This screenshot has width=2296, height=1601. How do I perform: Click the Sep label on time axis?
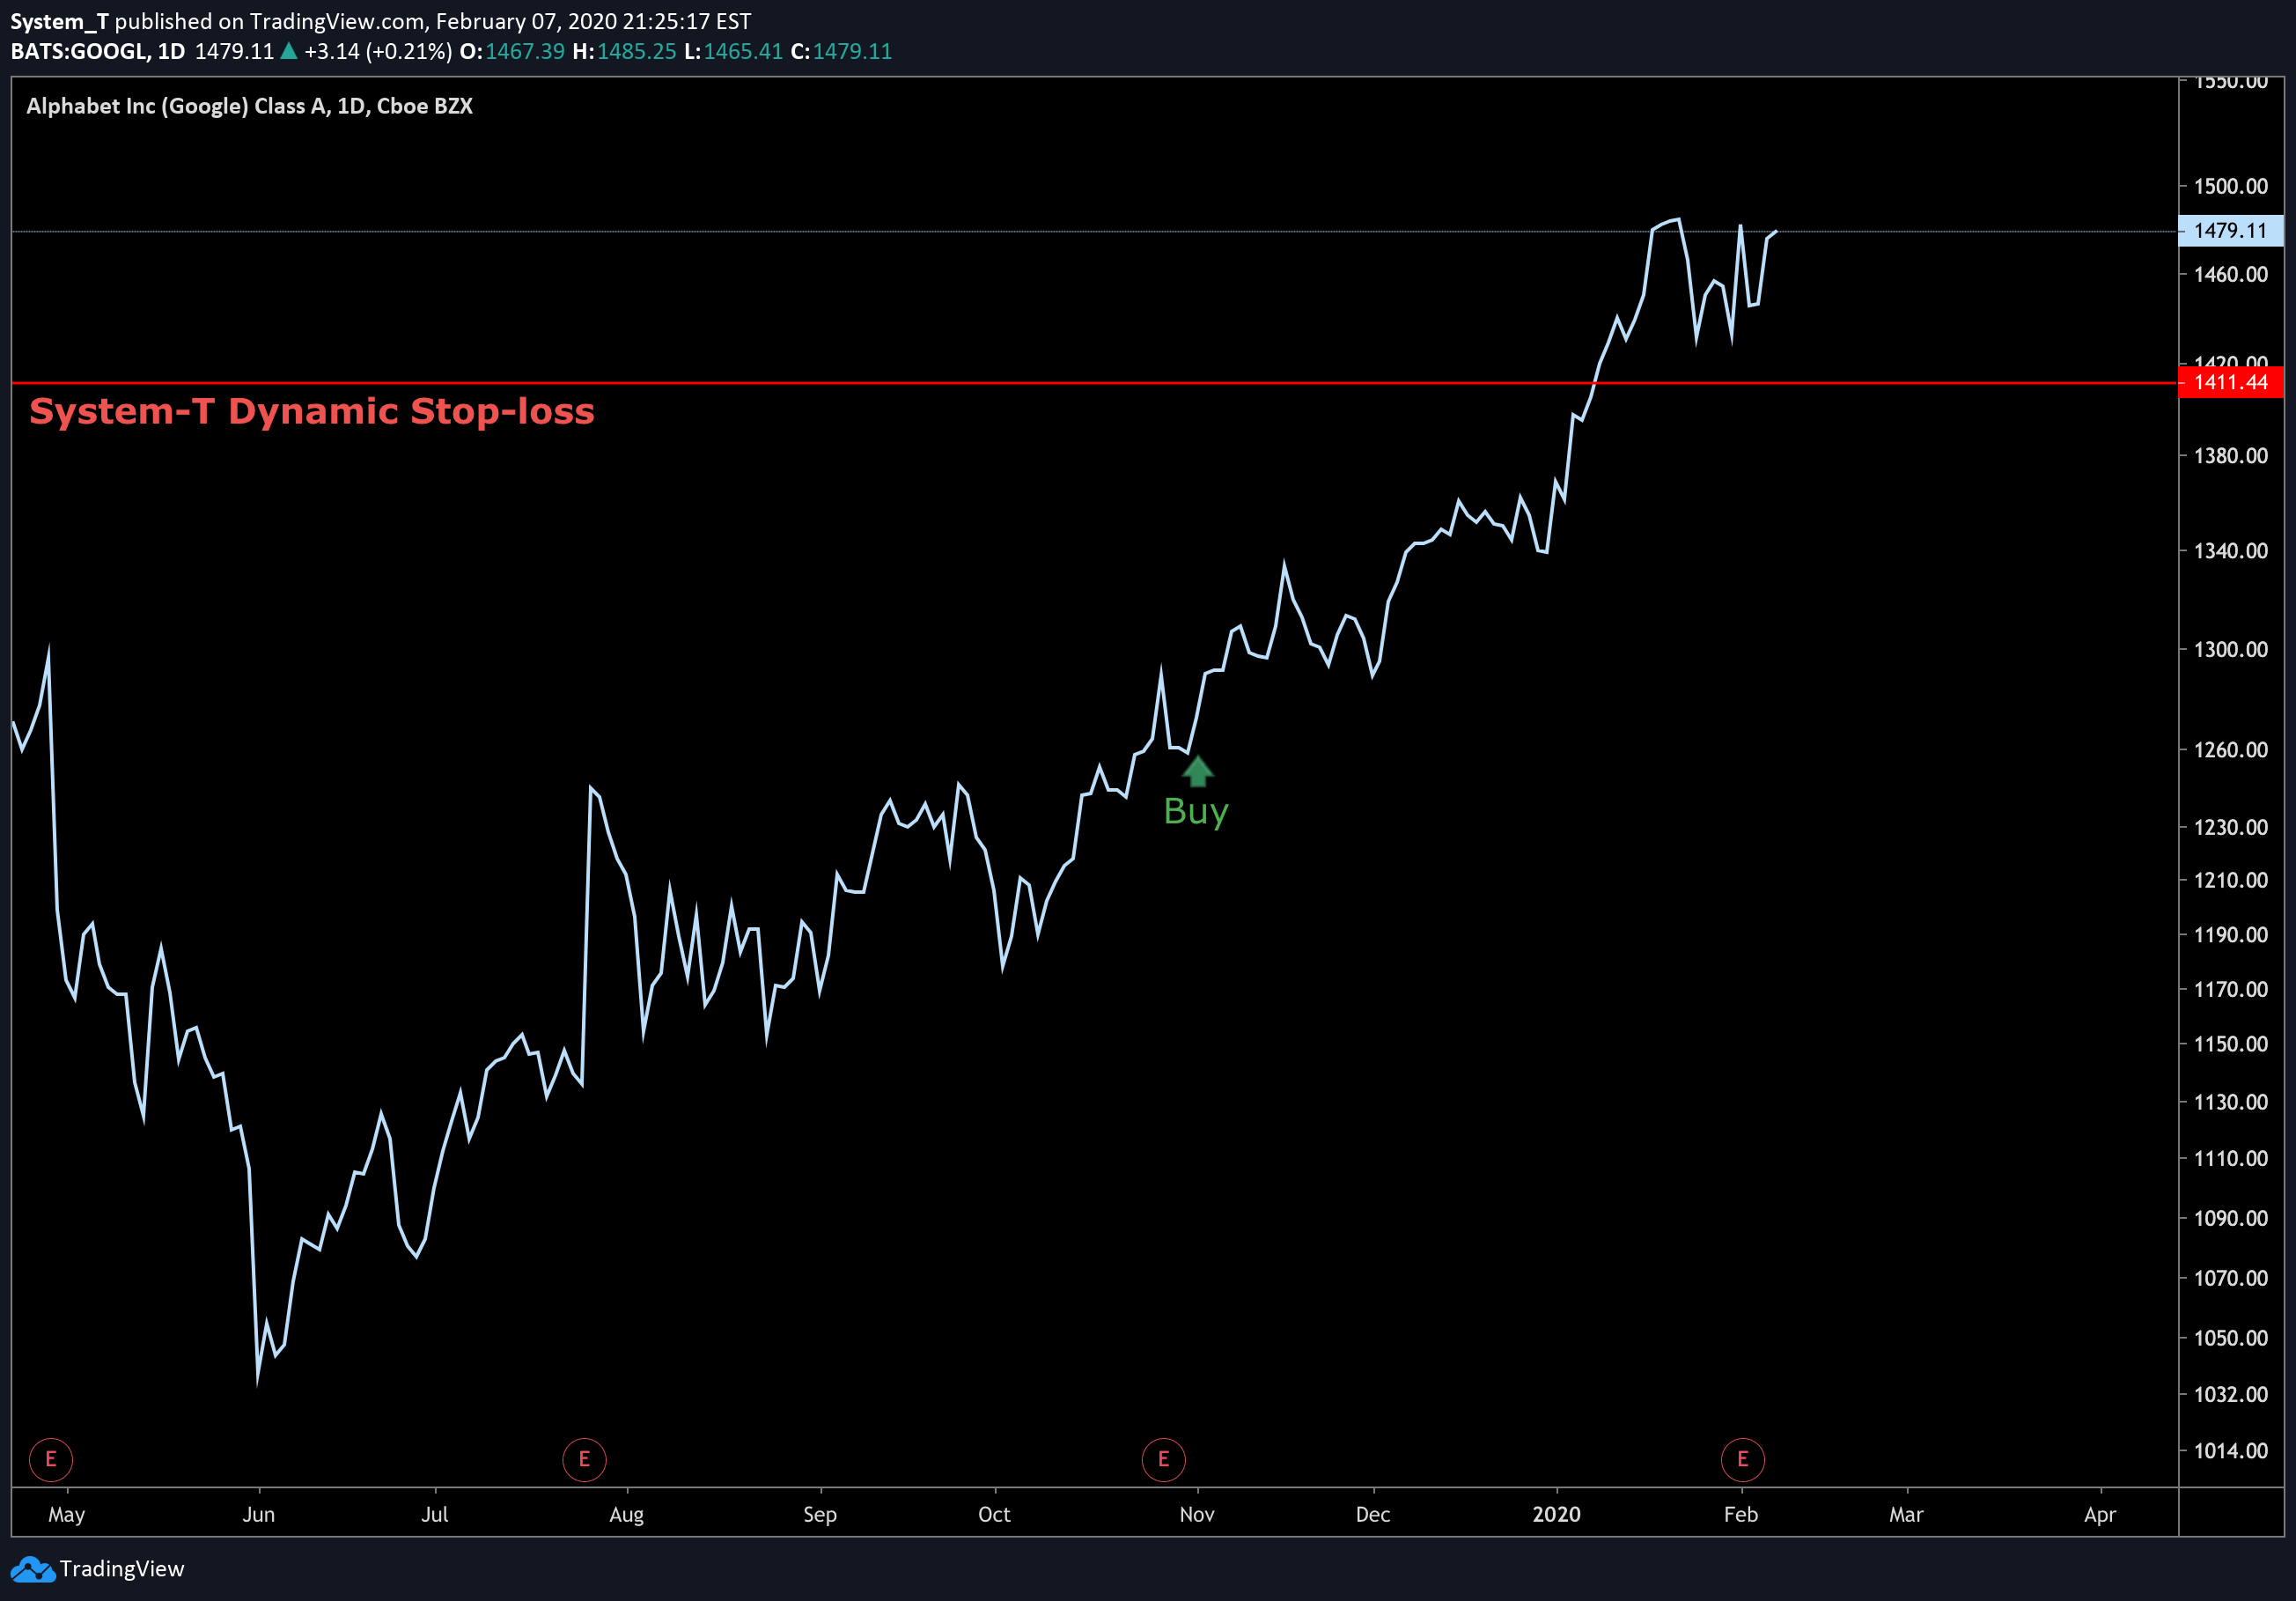point(820,1514)
